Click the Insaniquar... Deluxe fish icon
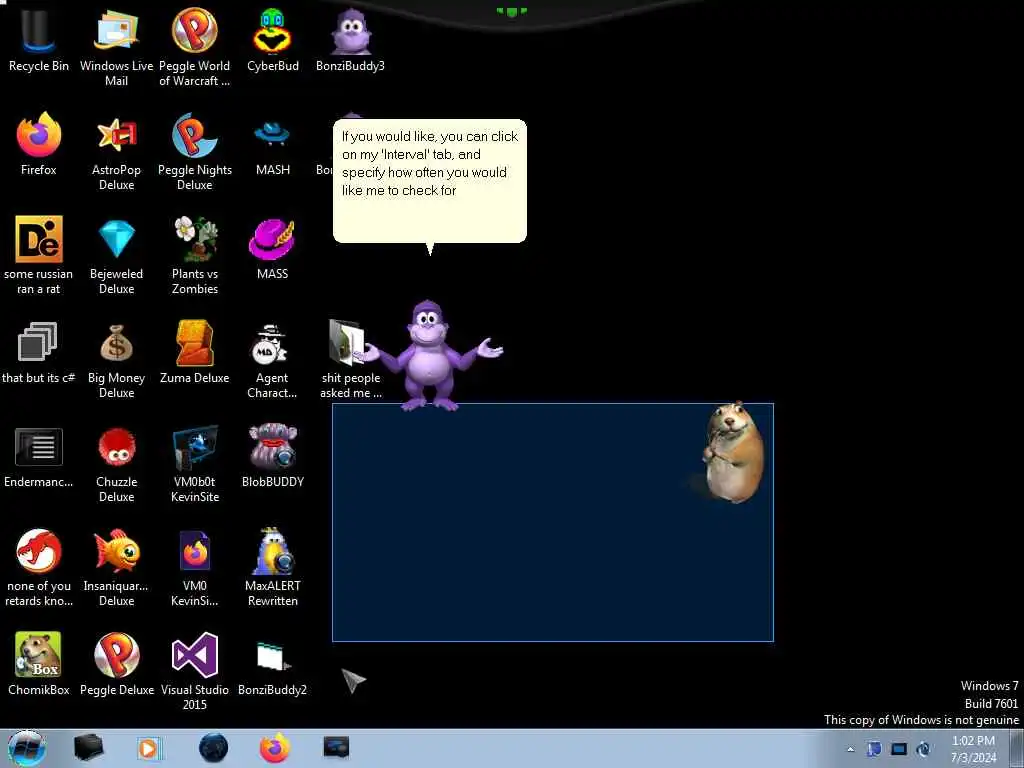Screen dimensions: 1024x768 click(x=116, y=568)
